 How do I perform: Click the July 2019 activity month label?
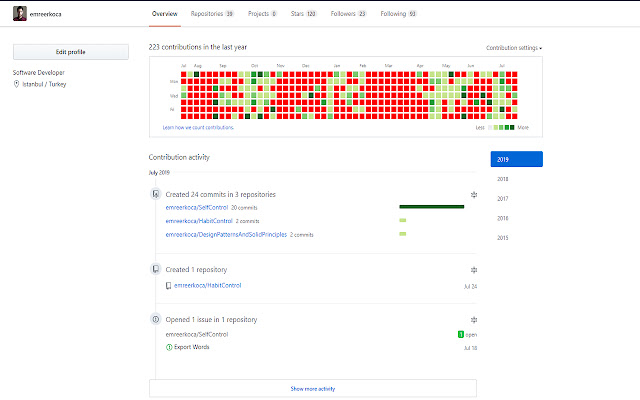coord(159,173)
